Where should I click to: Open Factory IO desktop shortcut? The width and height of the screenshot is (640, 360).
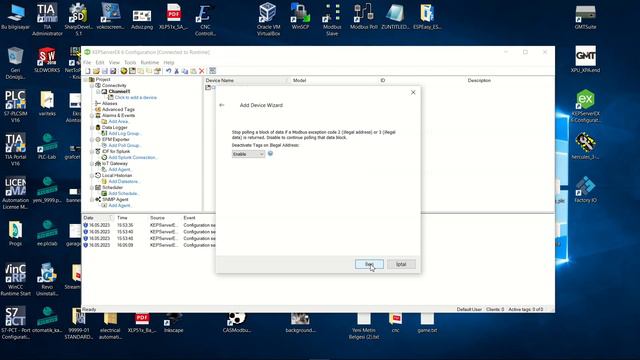click(x=585, y=190)
